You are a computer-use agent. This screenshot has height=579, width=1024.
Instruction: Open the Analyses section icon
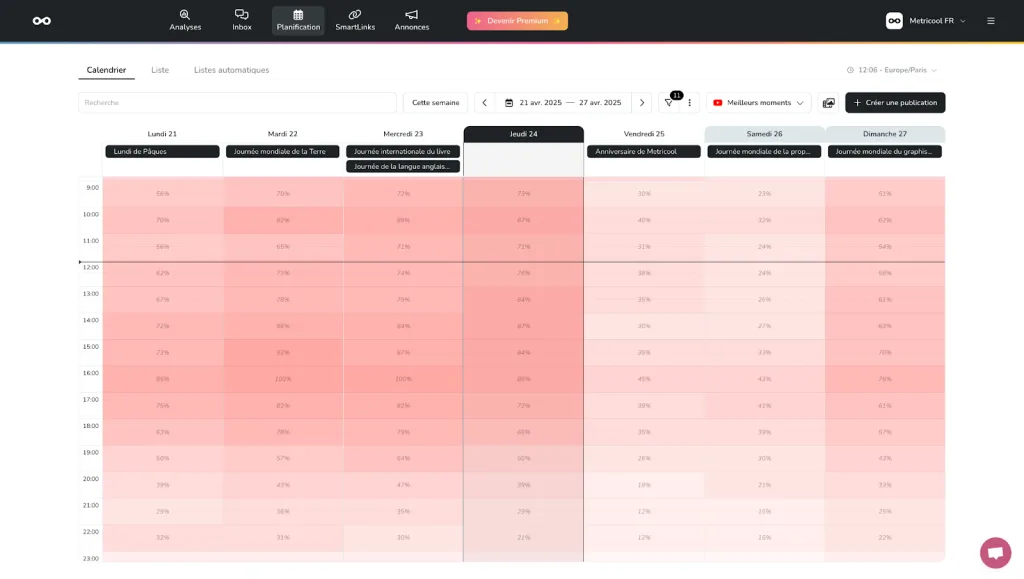pyautogui.click(x=185, y=20)
